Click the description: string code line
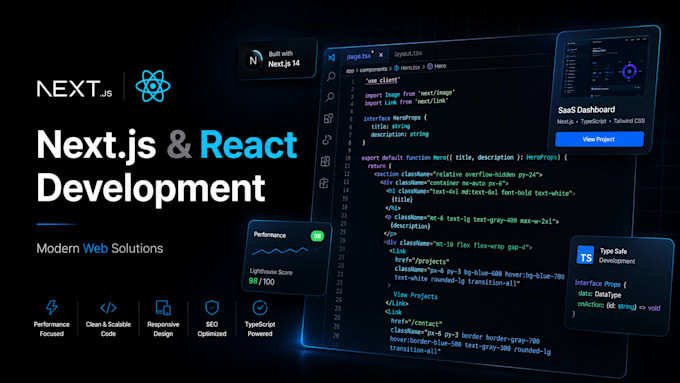Viewport: 680px width, 383px height. point(399,134)
